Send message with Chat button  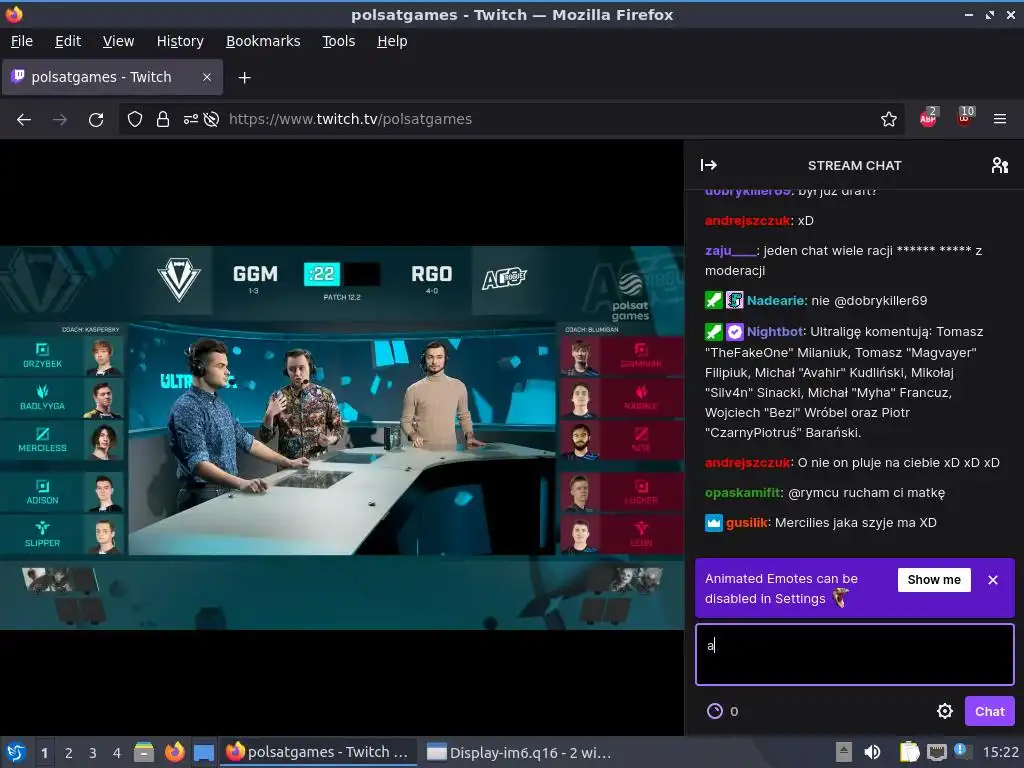pyautogui.click(x=989, y=711)
